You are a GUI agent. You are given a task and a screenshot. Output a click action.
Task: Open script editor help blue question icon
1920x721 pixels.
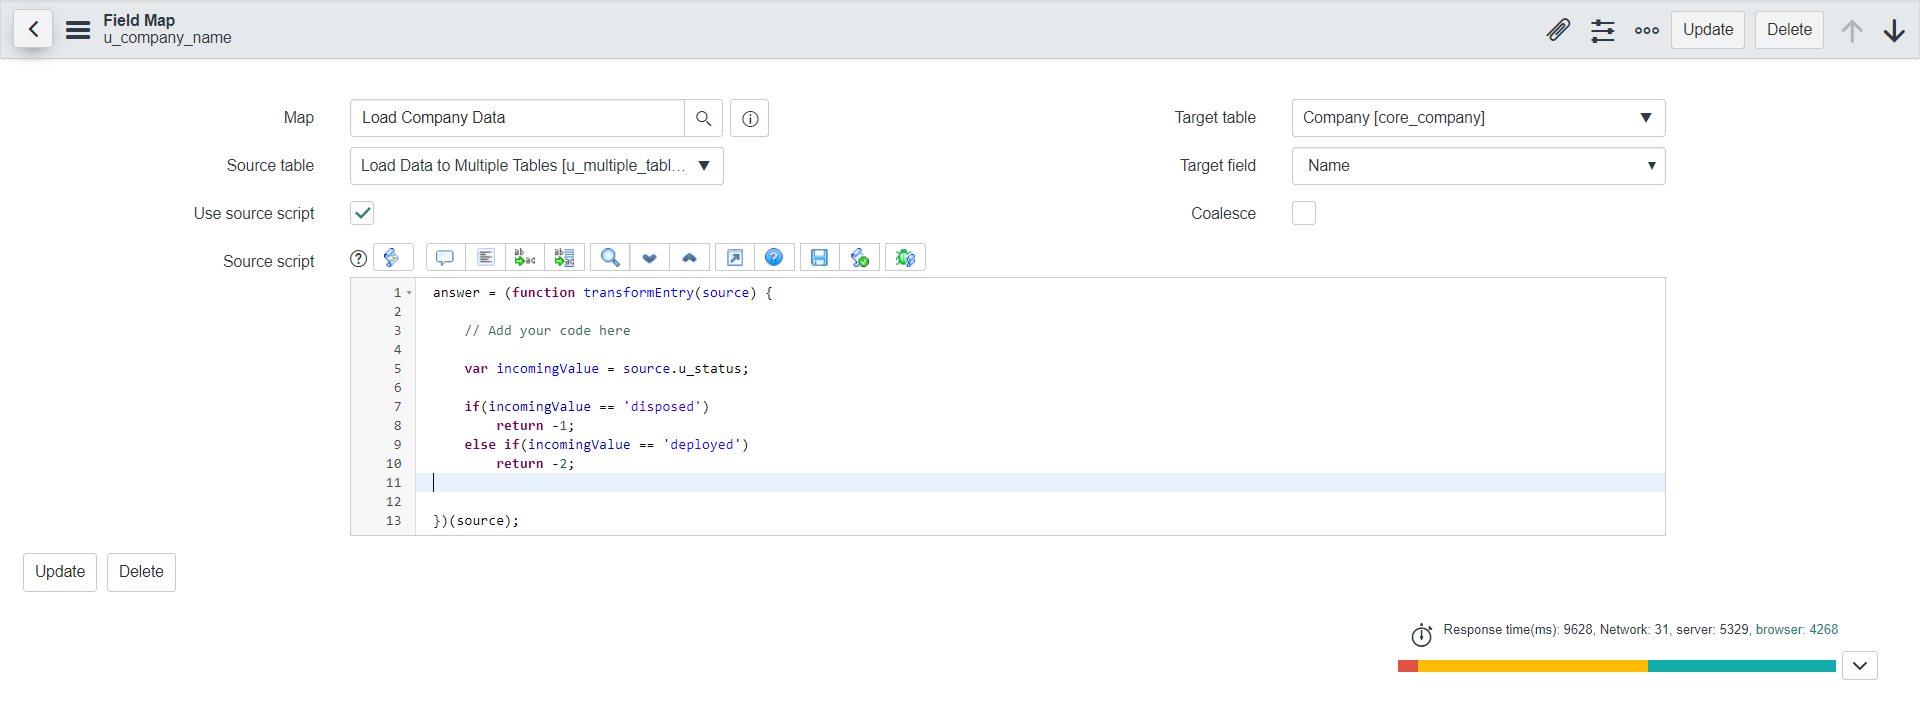774,258
